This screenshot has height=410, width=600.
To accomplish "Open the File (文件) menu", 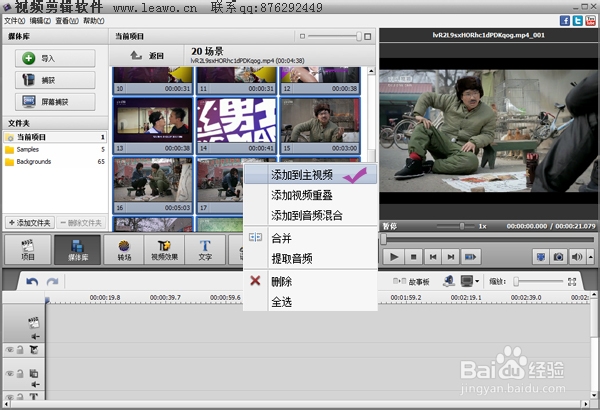I will pyautogui.click(x=15, y=21).
